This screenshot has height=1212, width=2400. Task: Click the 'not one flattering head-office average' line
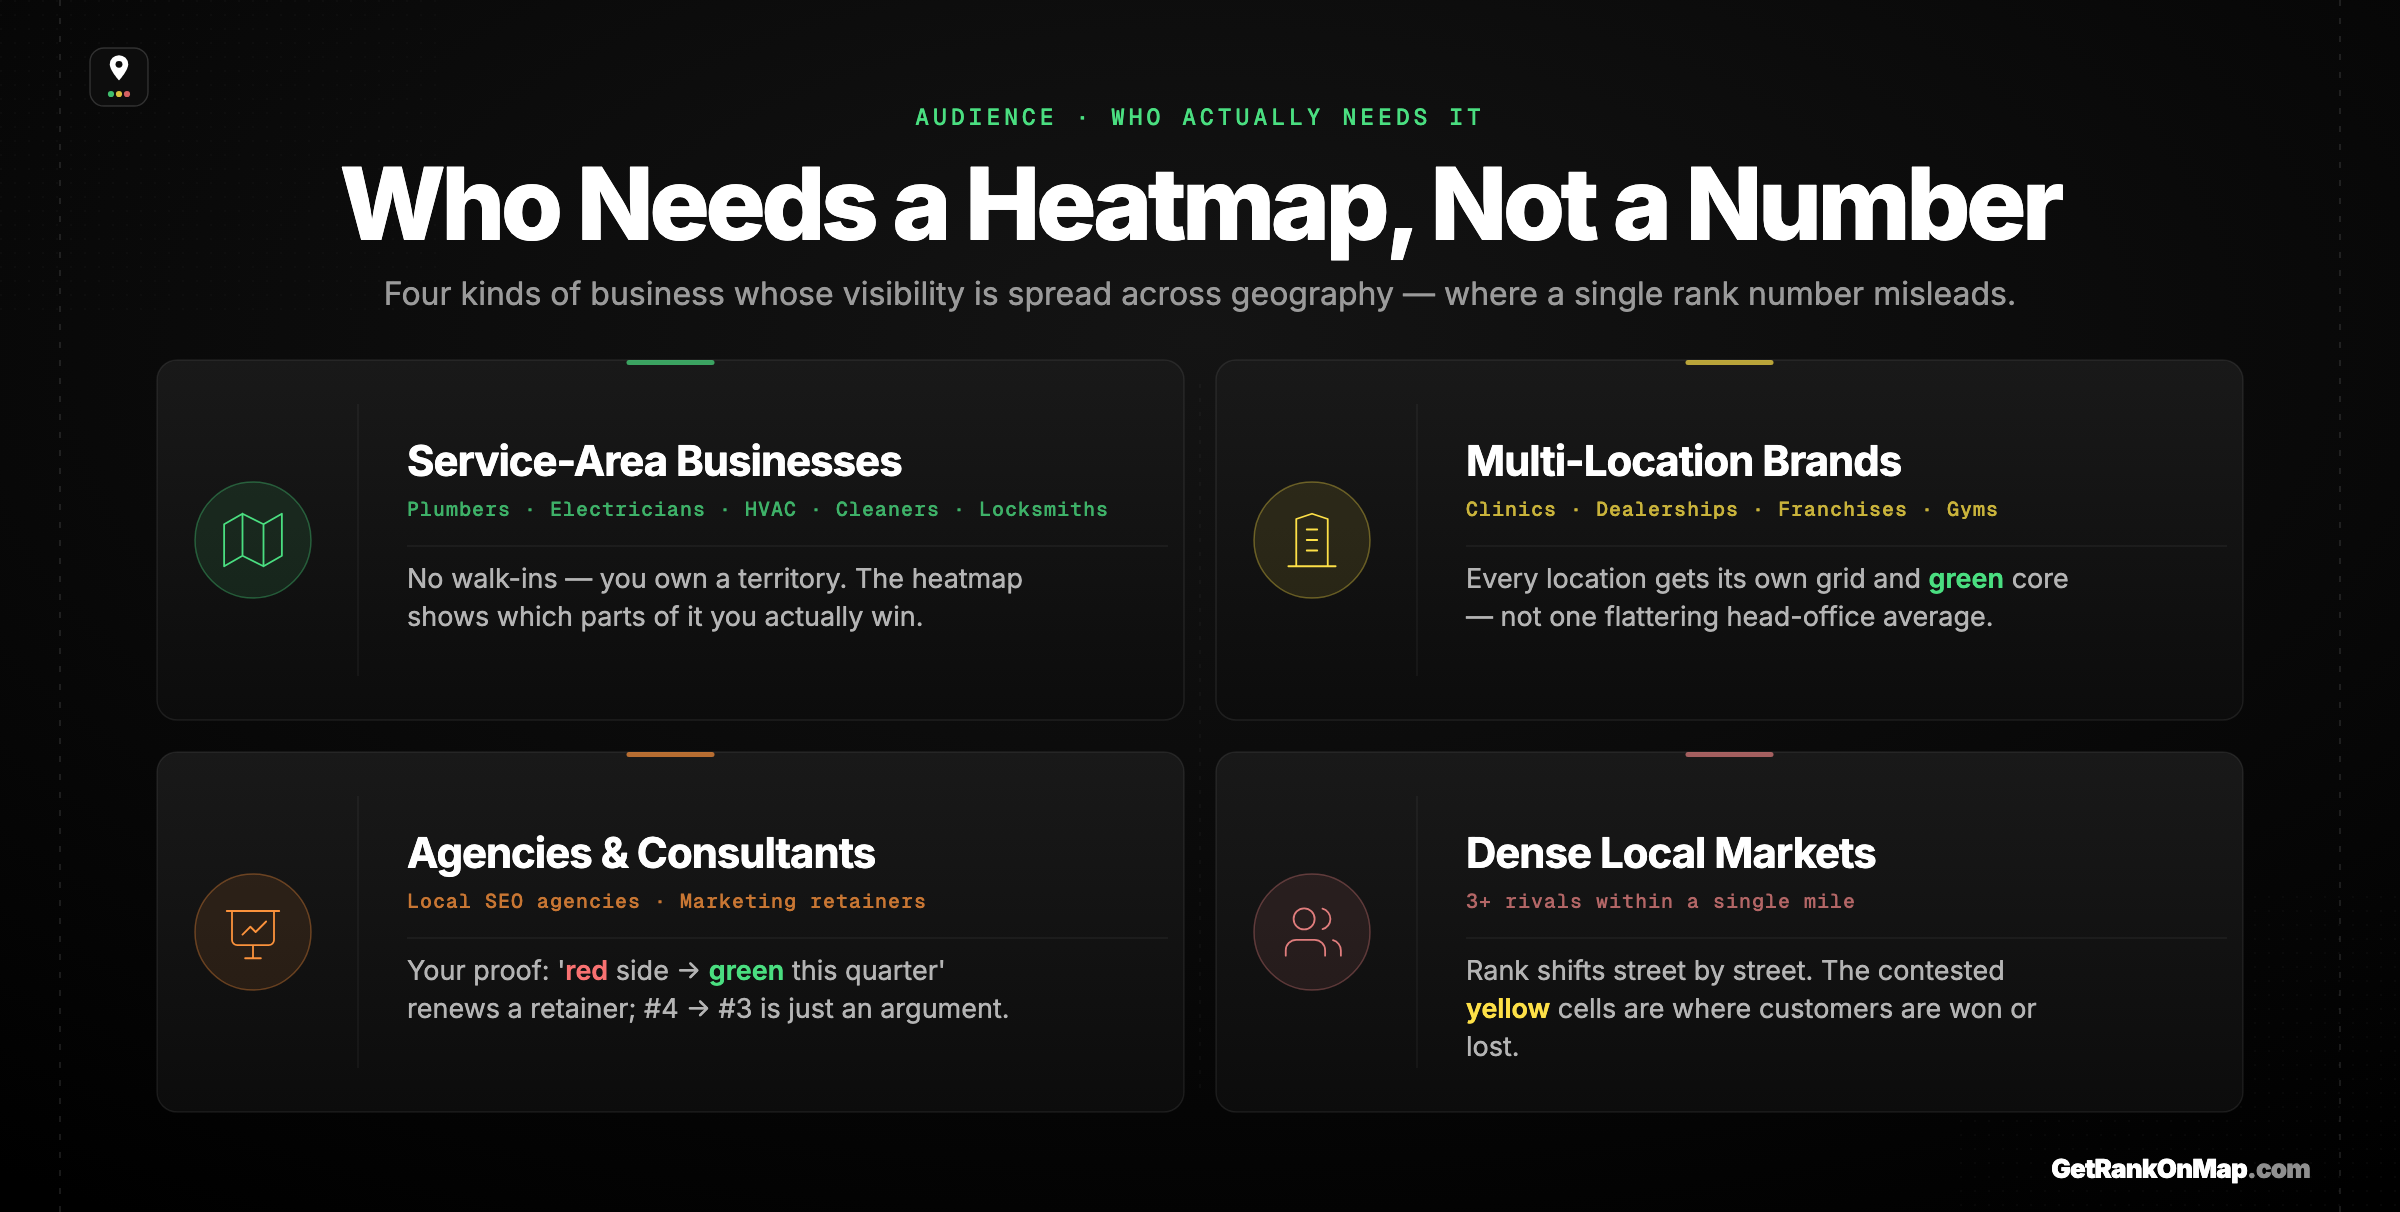(x=1730, y=617)
